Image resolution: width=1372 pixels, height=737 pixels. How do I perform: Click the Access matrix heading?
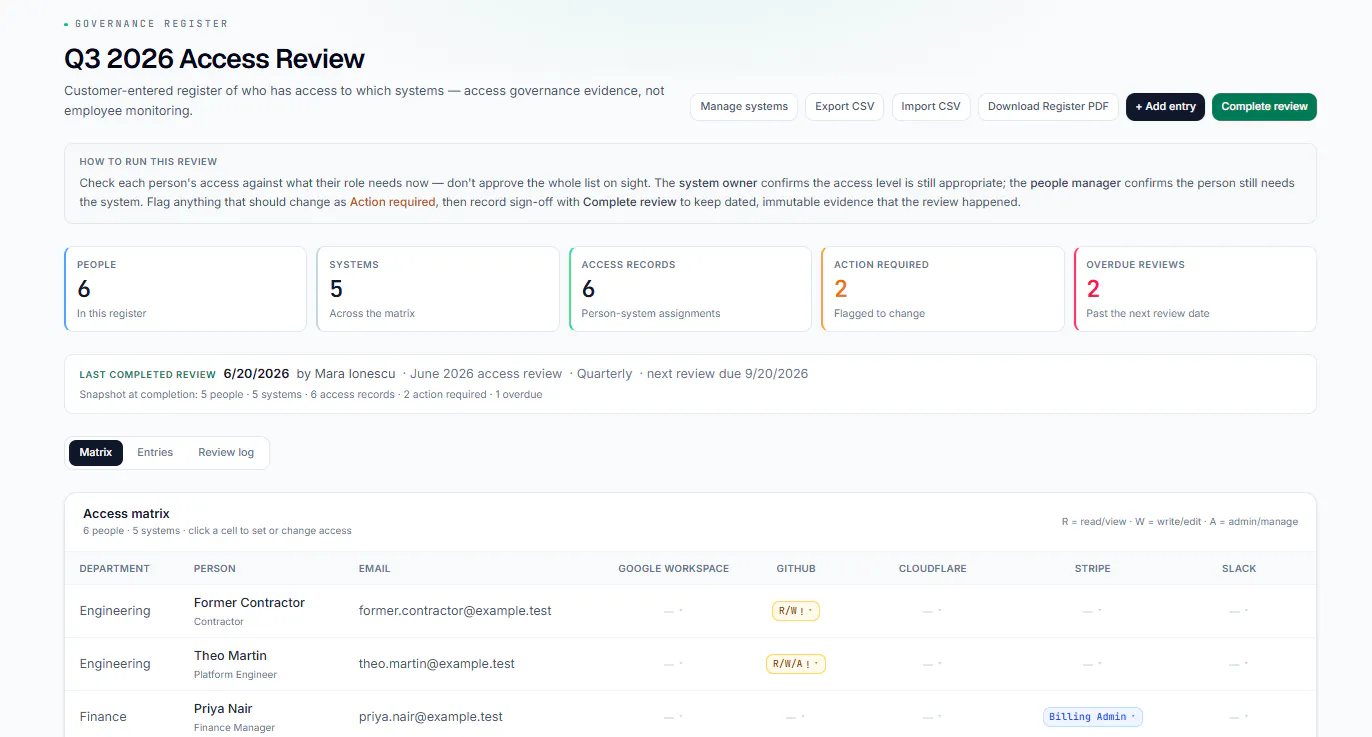pos(126,513)
